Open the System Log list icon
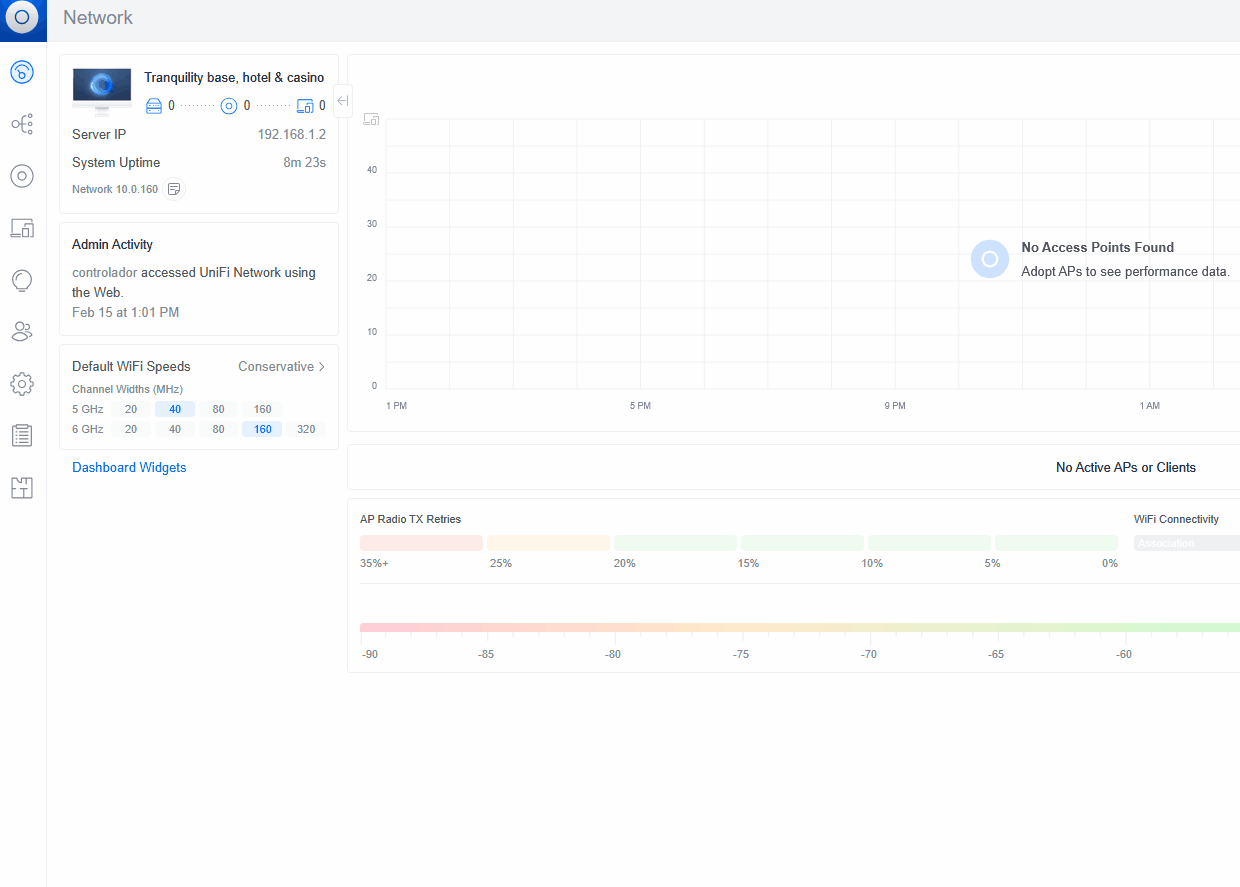Viewport: 1240px width, 887px height. tap(22, 436)
